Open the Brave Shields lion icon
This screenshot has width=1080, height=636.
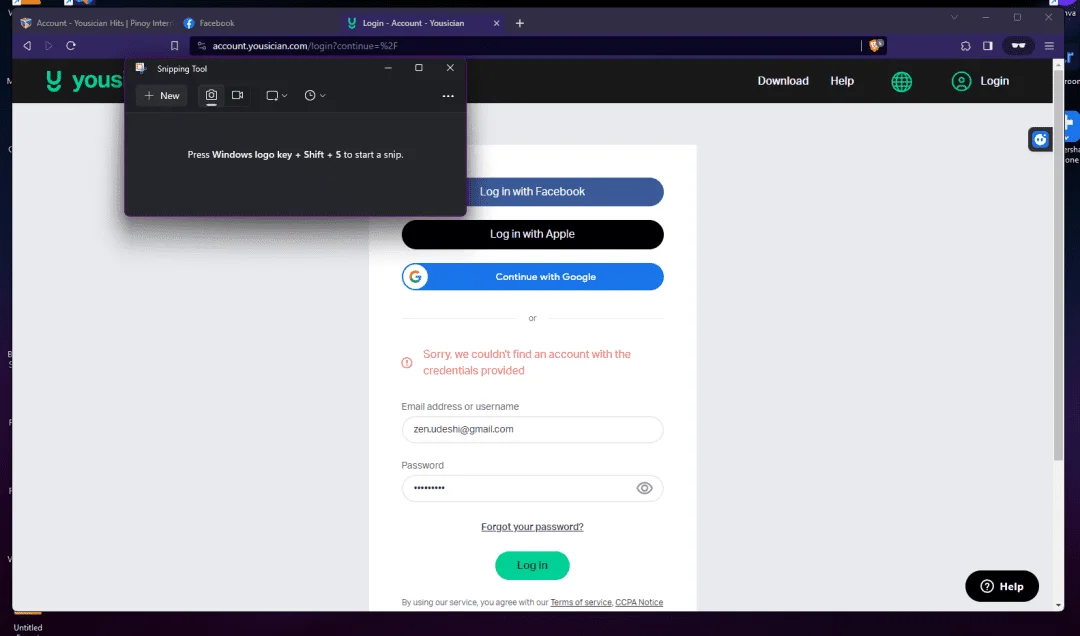875,45
